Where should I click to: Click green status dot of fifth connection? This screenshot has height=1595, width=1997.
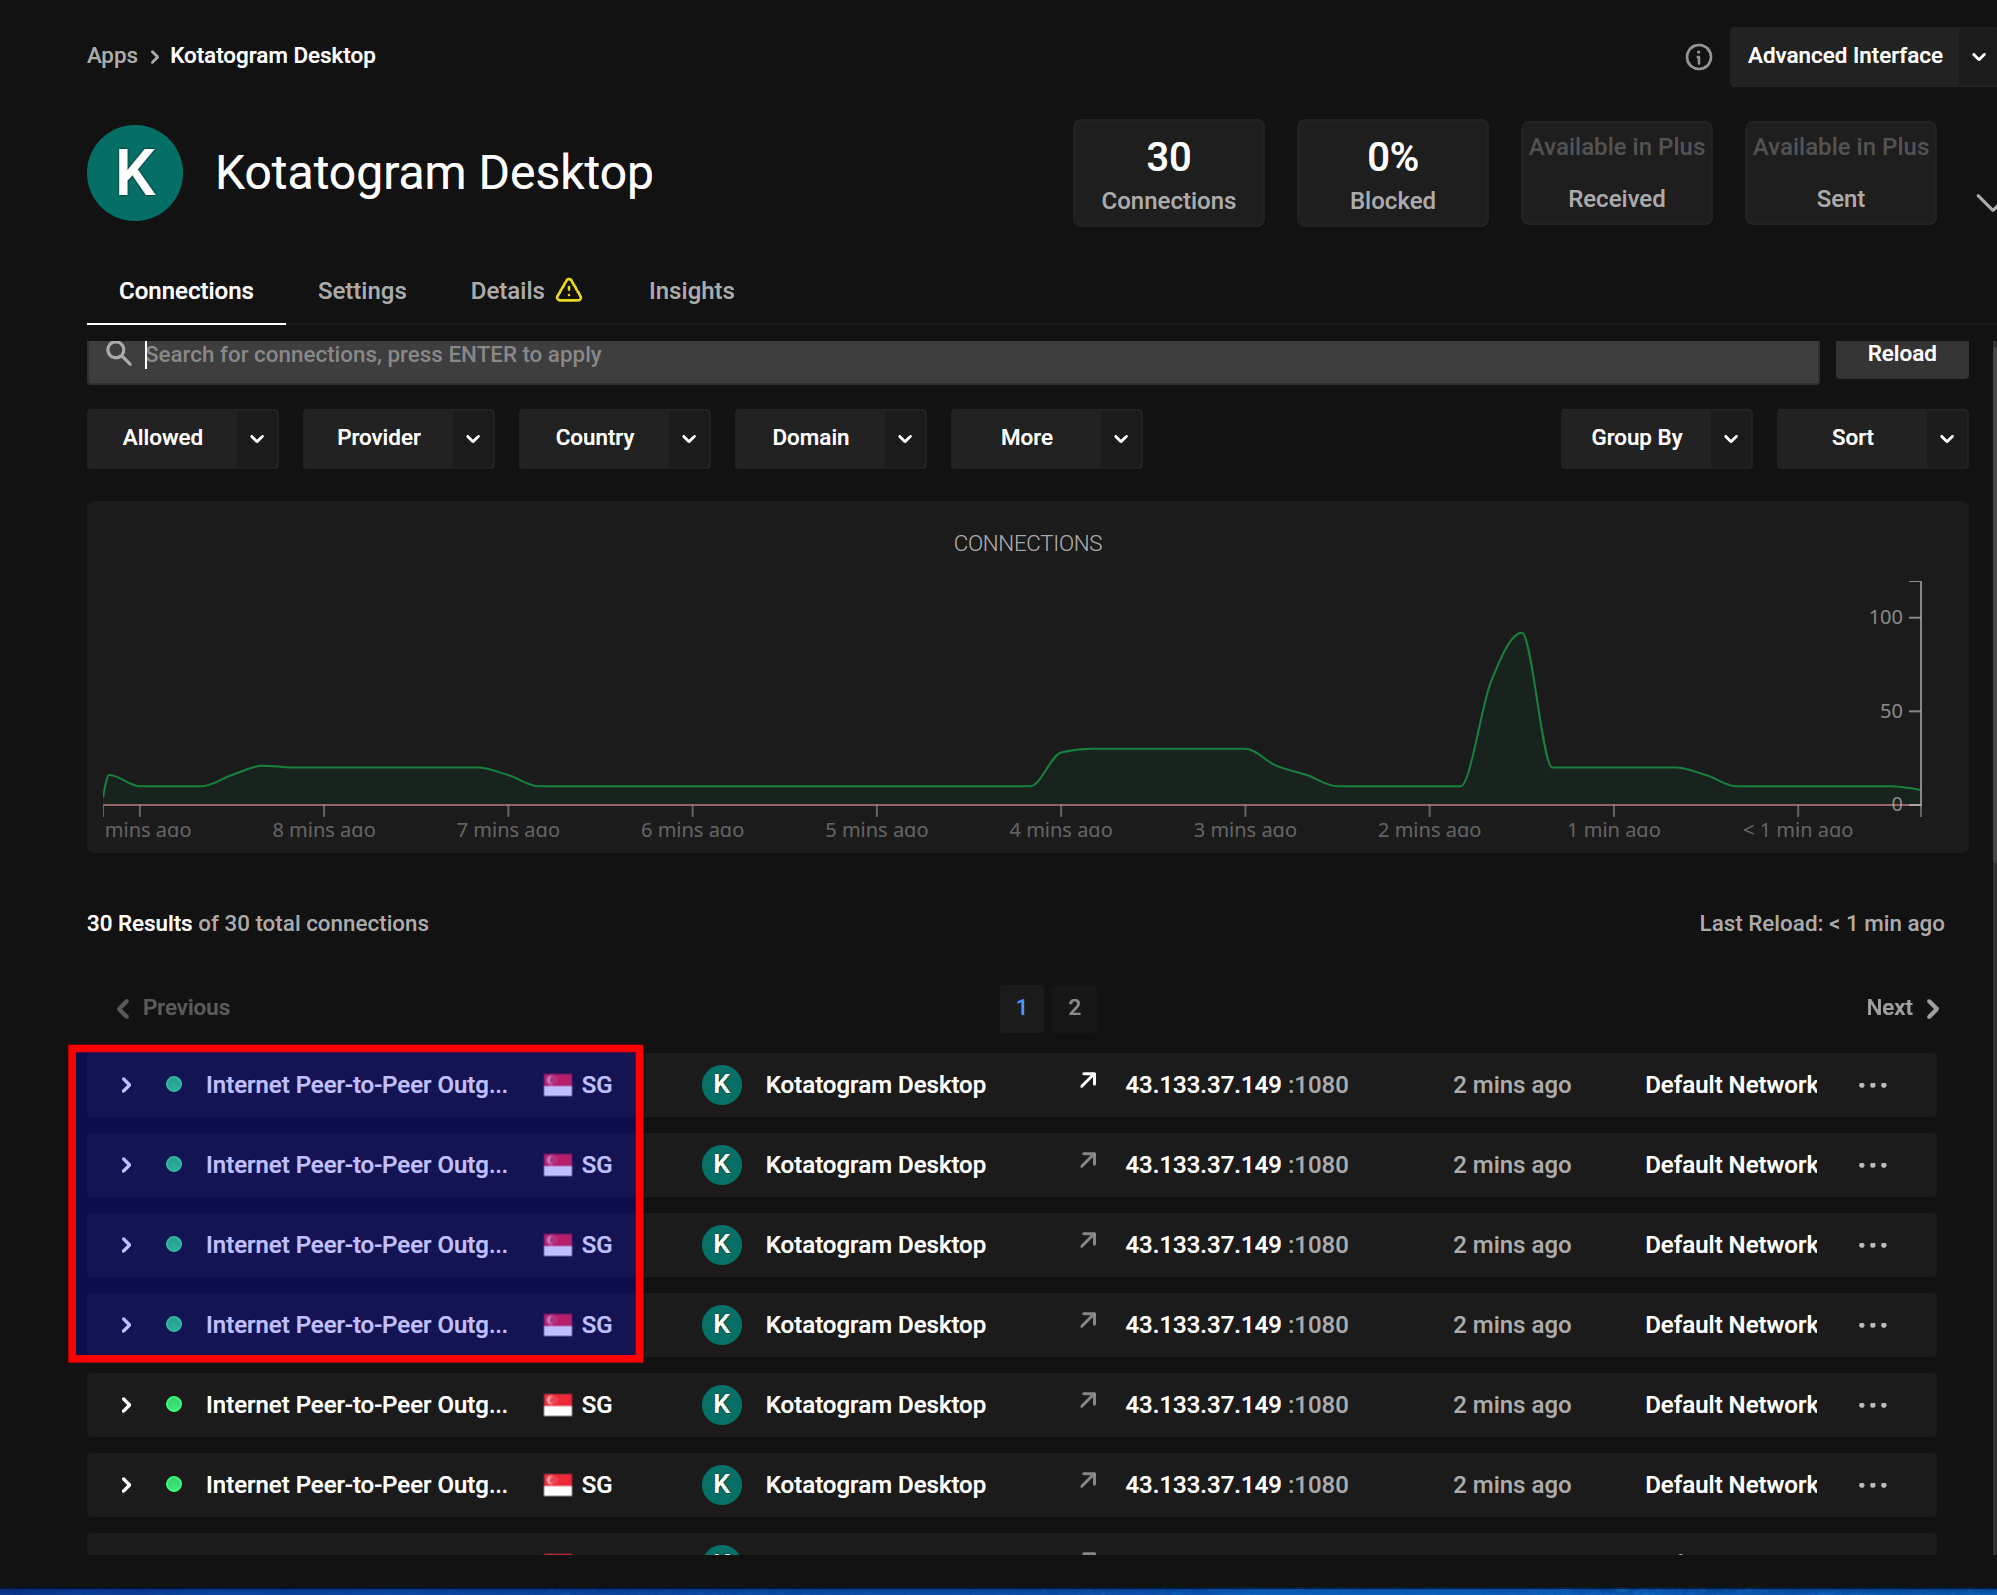174,1404
